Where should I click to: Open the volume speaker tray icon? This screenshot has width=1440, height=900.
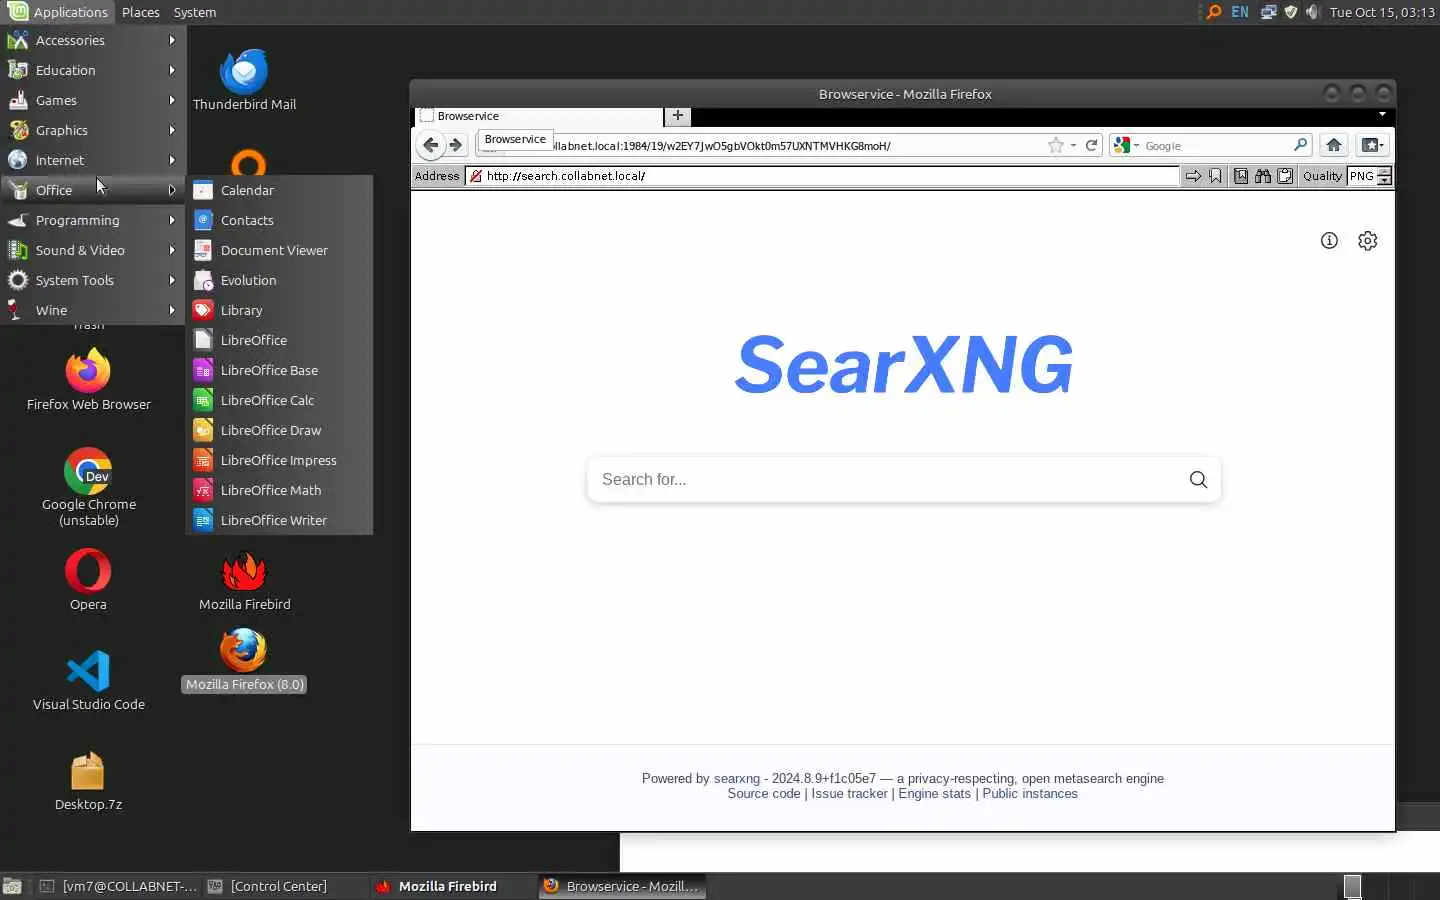[1312, 12]
